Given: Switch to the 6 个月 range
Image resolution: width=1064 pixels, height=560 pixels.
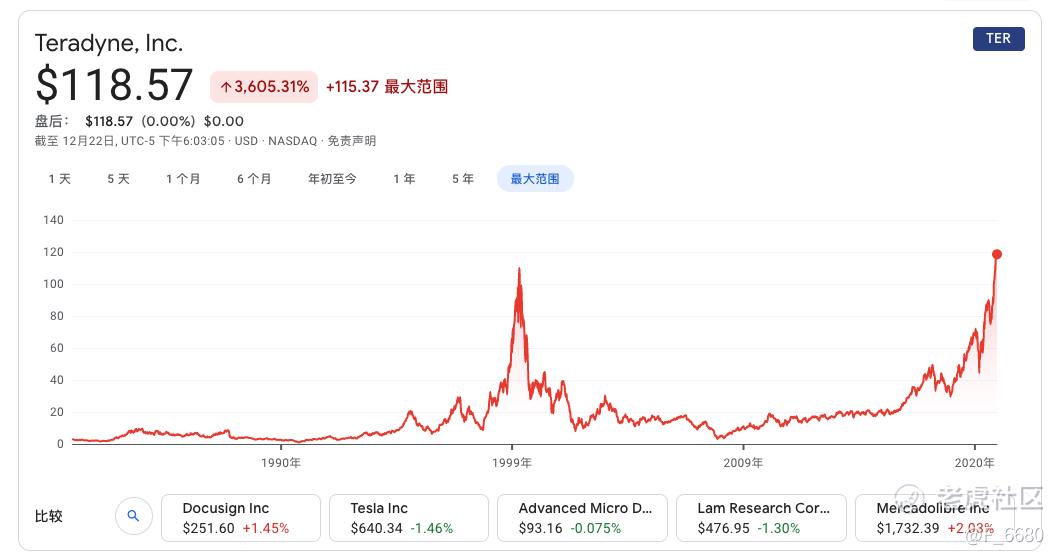Looking at the screenshot, I should click(254, 179).
